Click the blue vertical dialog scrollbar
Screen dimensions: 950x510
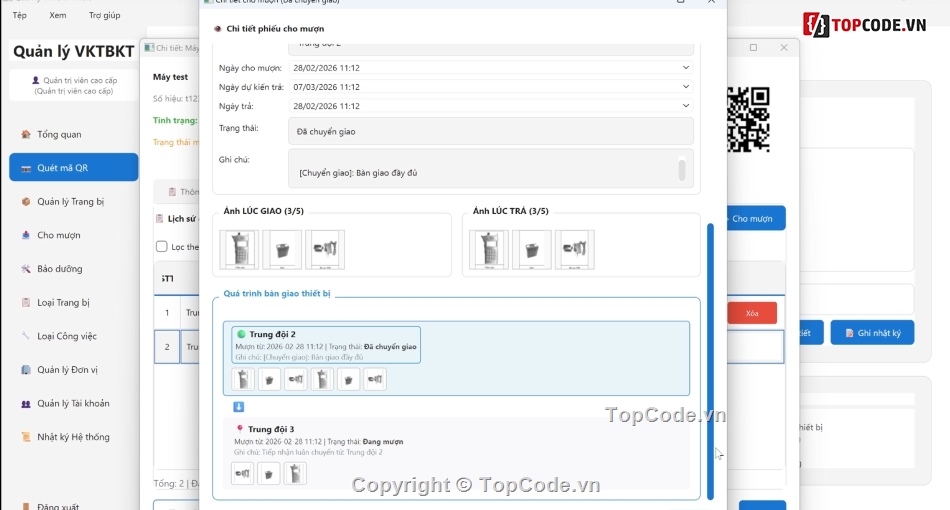tap(710, 360)
